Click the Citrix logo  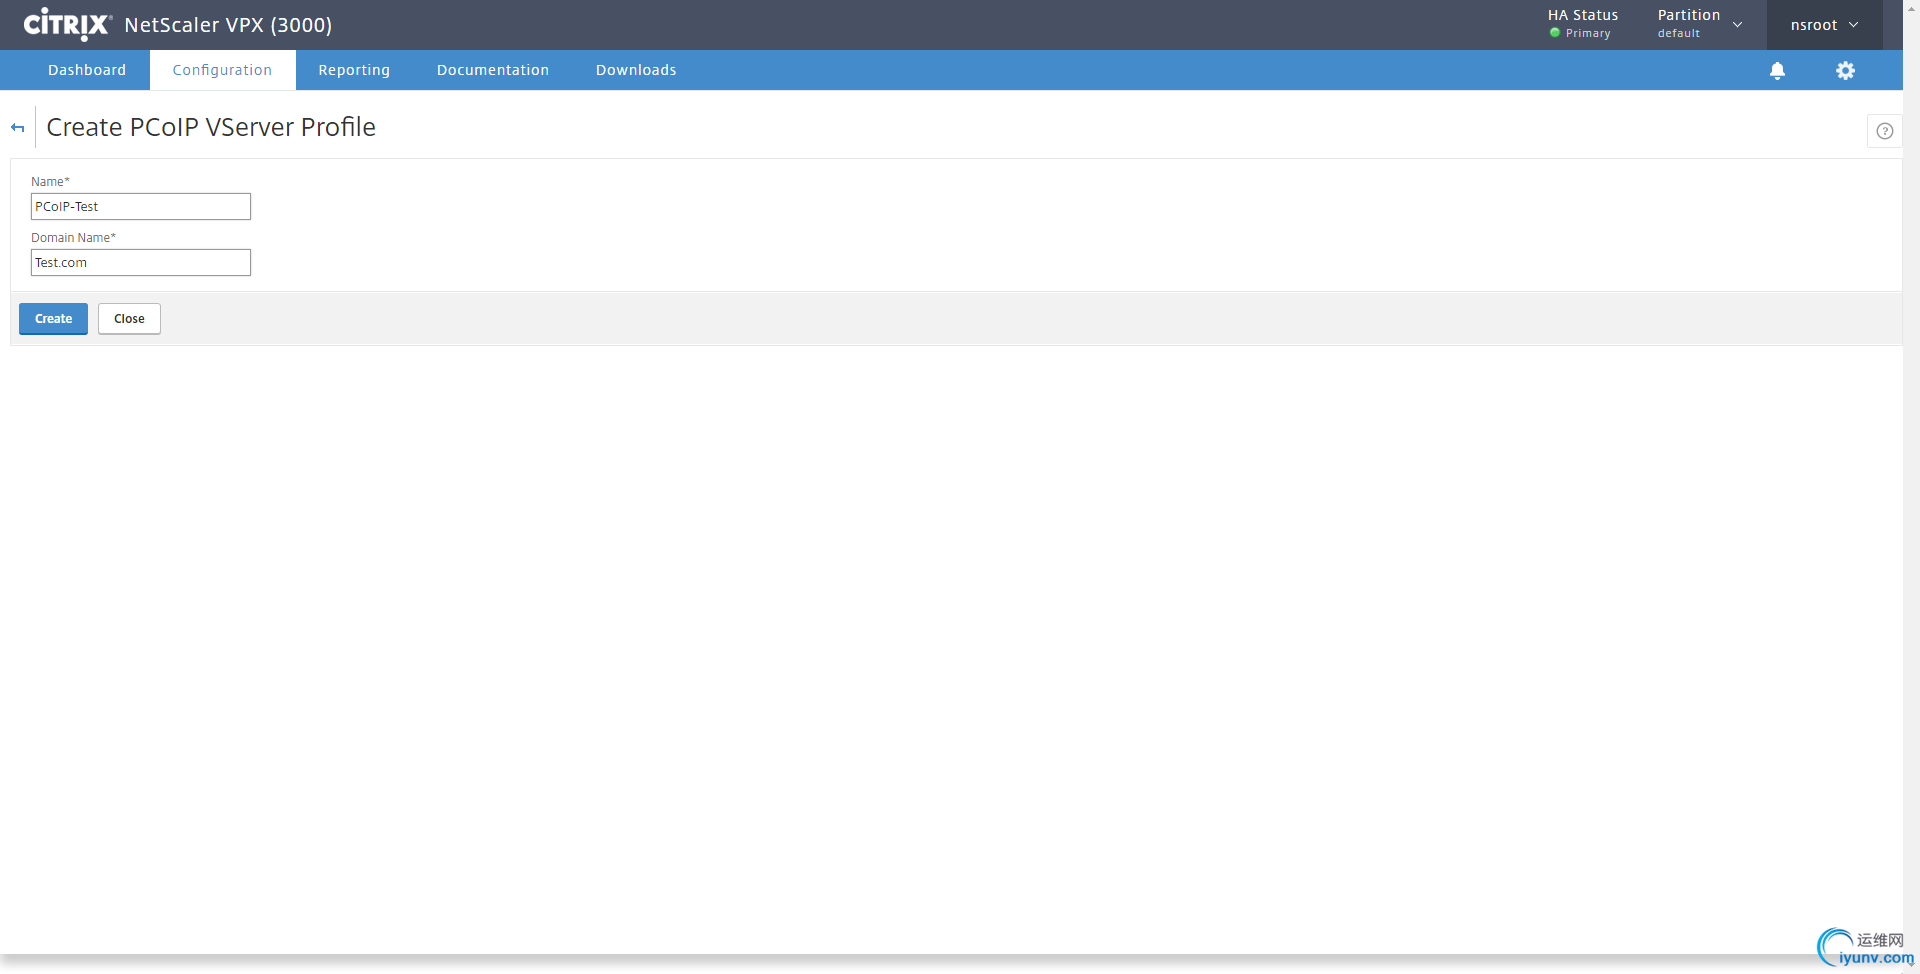(67, 24)
